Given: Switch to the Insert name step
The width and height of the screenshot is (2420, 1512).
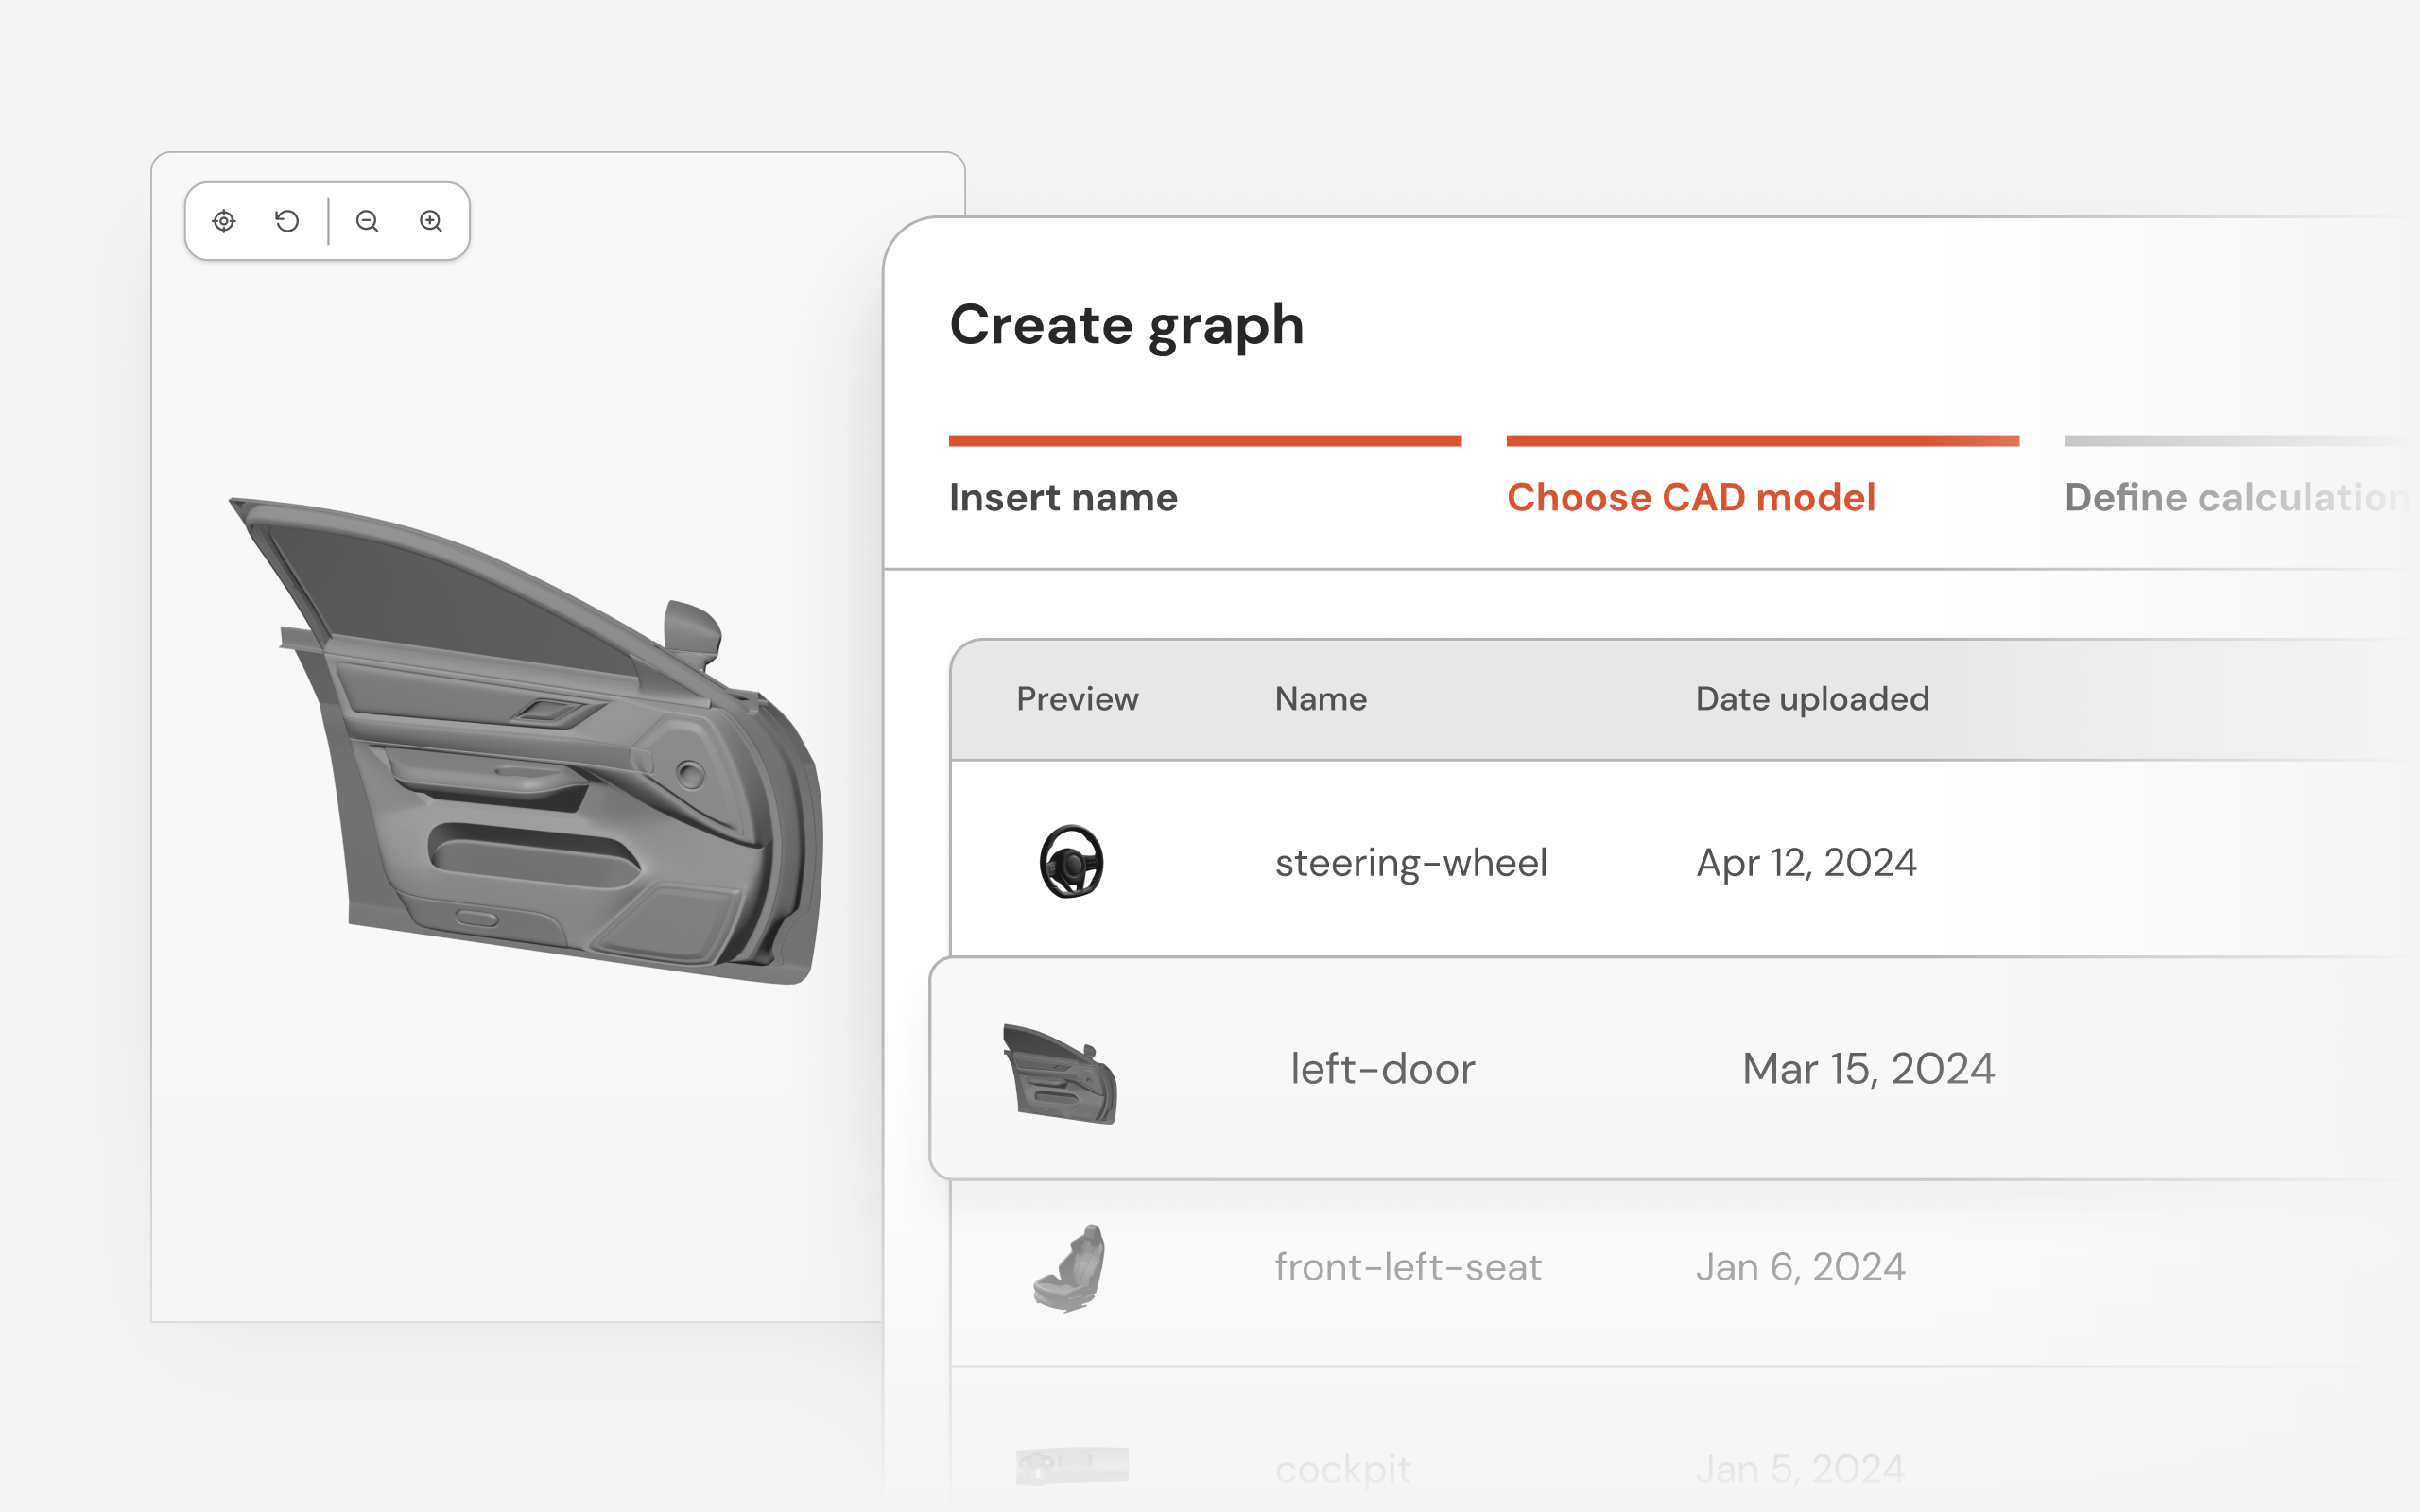Looking at the screenshot, I should 1063,497.
